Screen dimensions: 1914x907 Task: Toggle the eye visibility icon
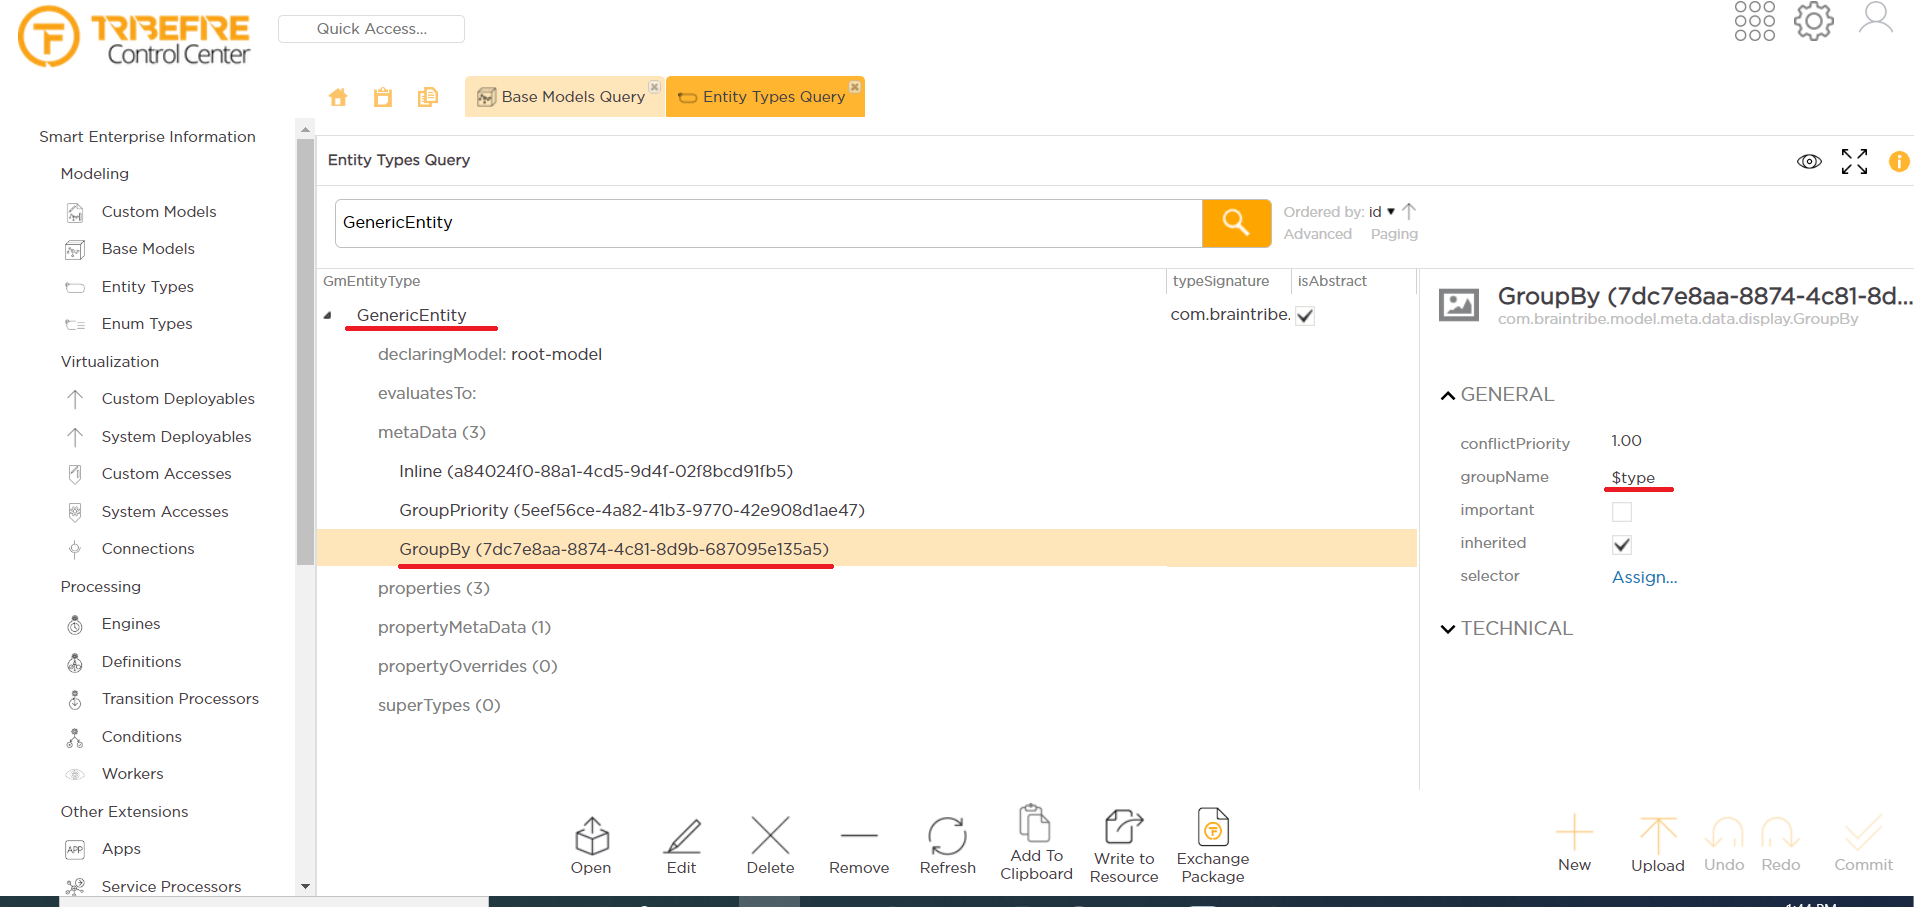point(1809,162)
